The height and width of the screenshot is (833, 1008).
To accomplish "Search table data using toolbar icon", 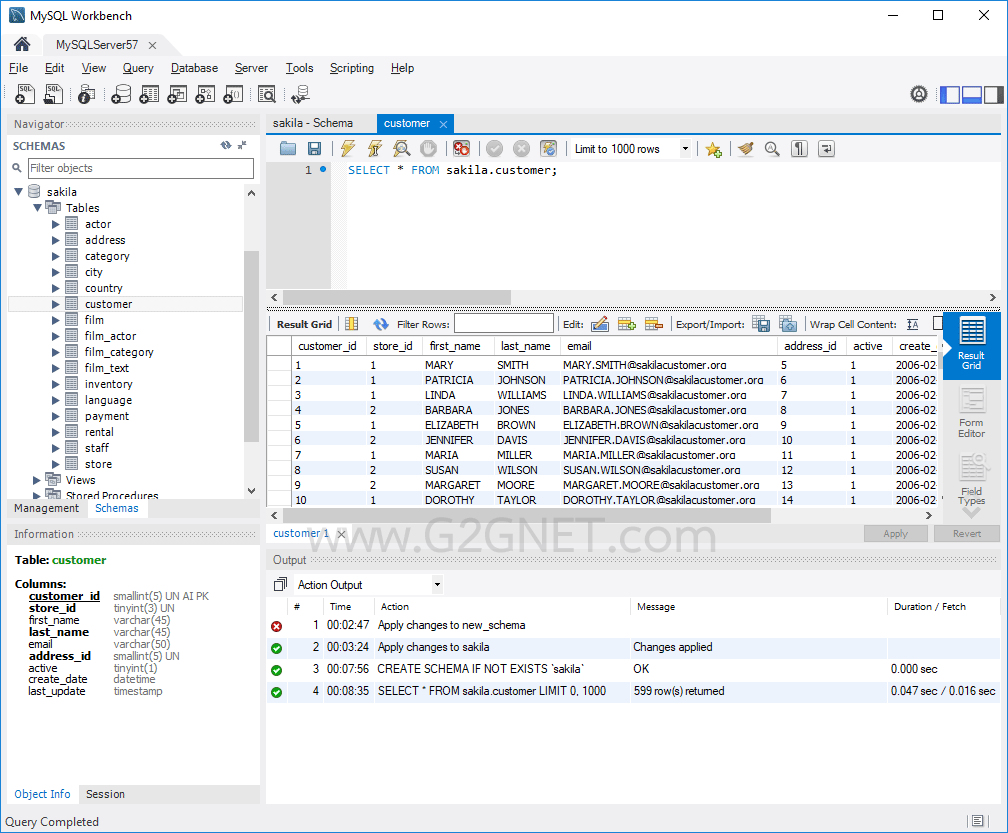I will point(266,94).
